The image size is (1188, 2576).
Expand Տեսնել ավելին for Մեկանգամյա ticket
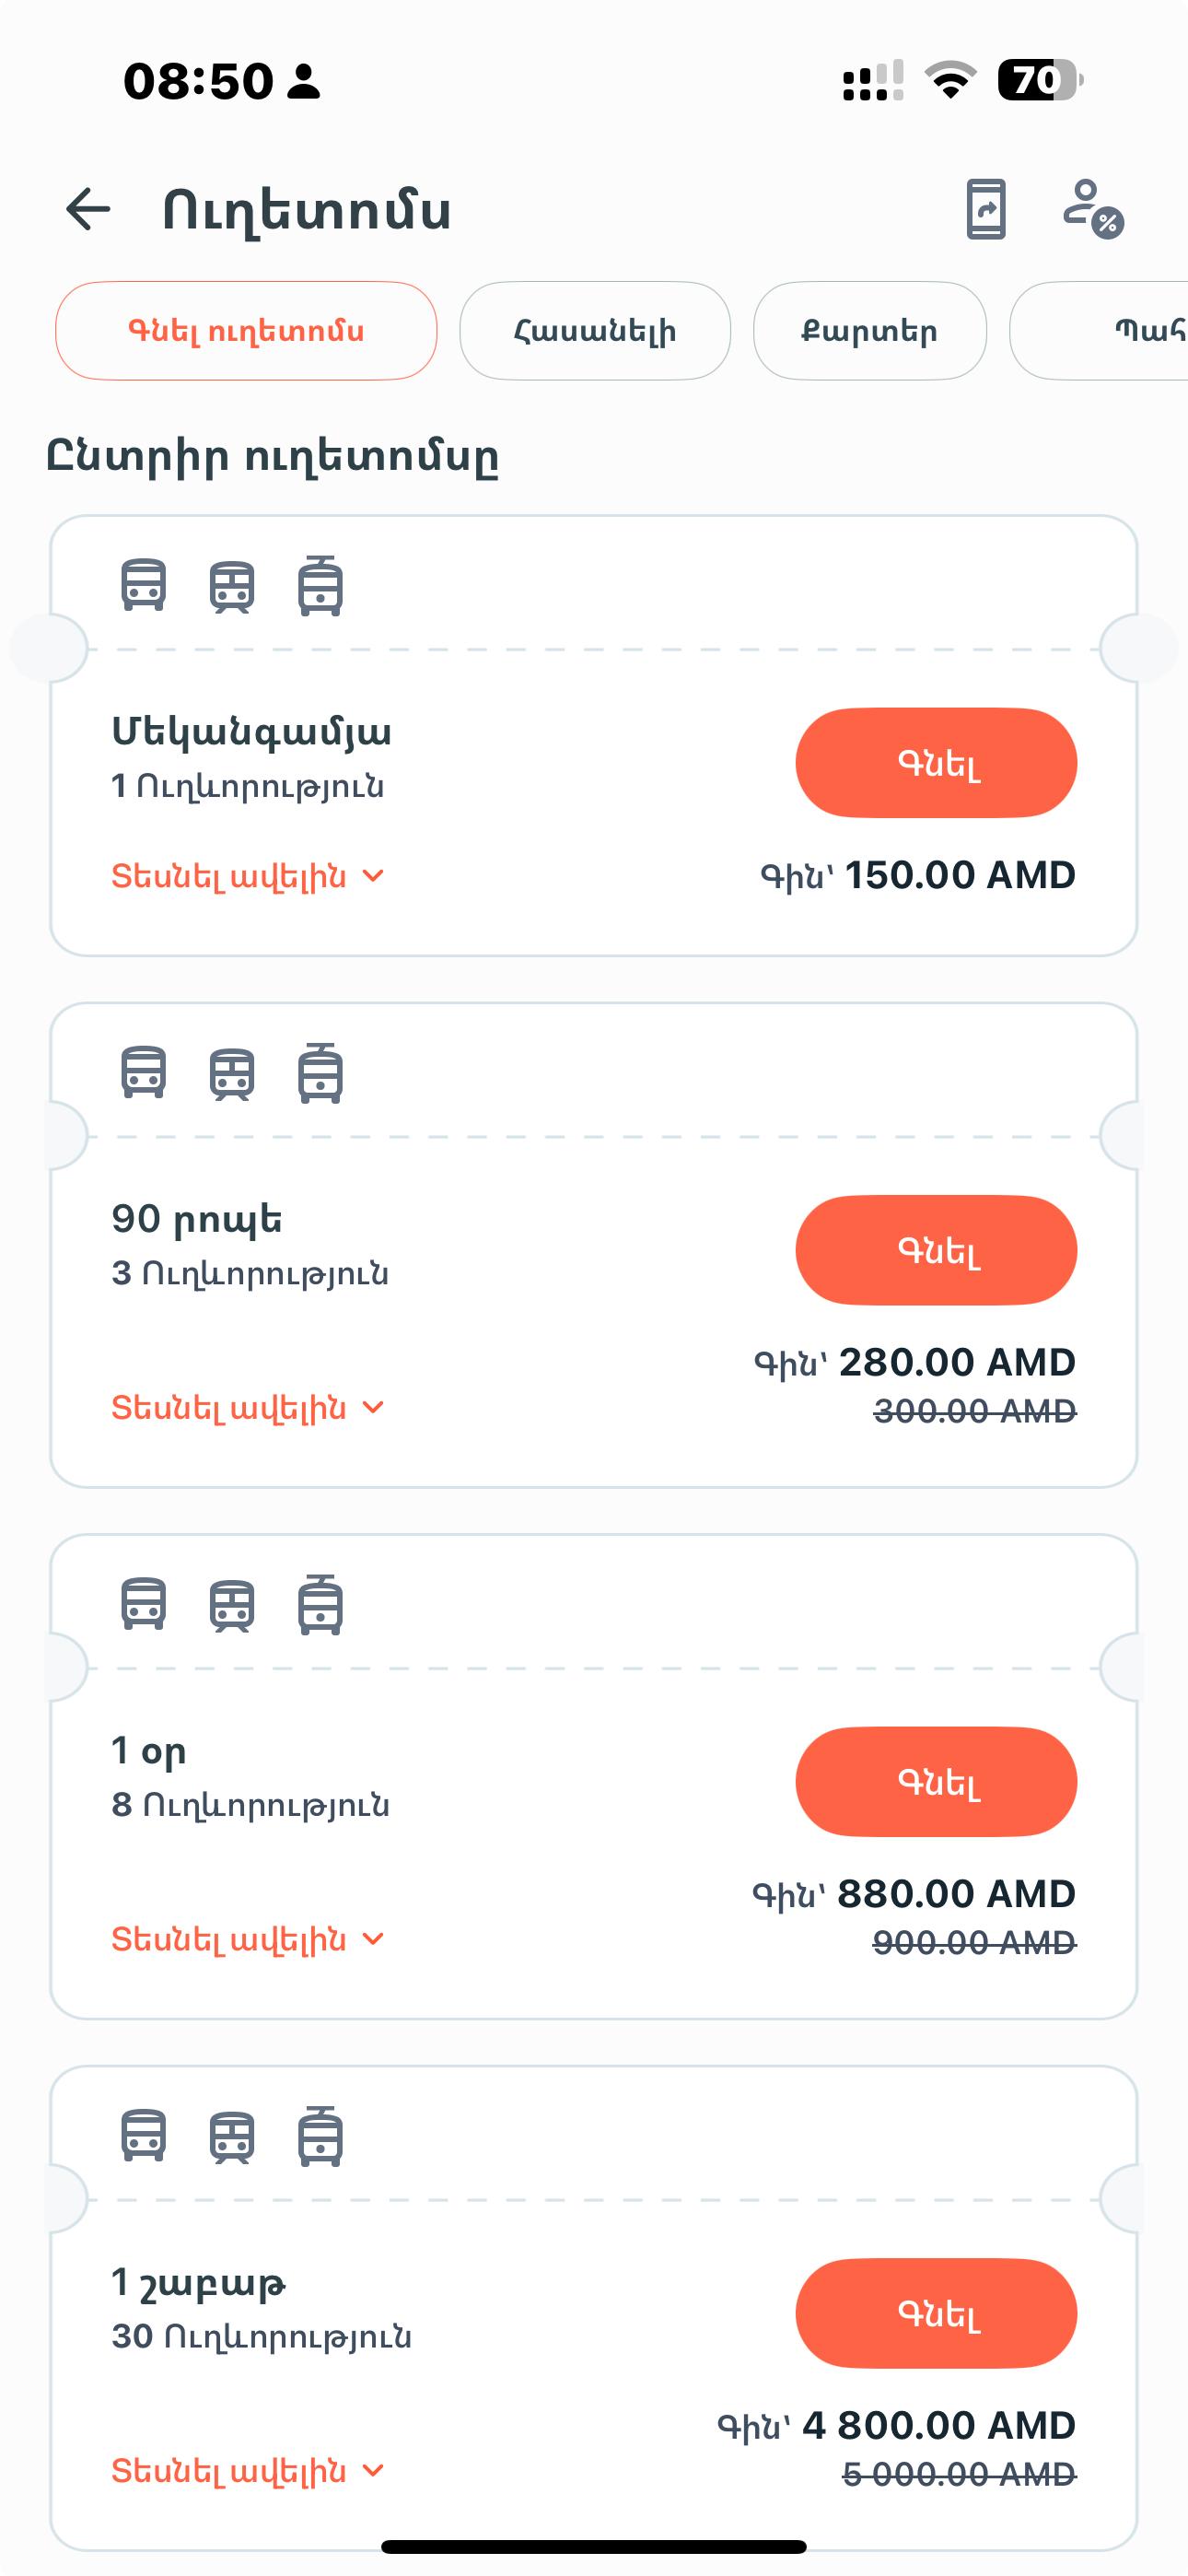pyautogui.click(x=247, y=877)
